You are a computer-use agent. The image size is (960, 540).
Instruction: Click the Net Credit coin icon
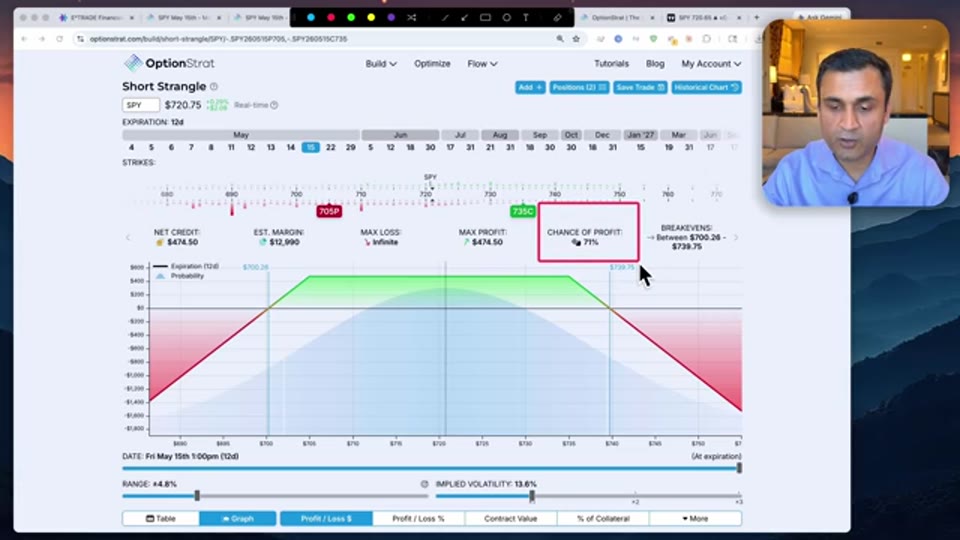[x=160, y=242]
